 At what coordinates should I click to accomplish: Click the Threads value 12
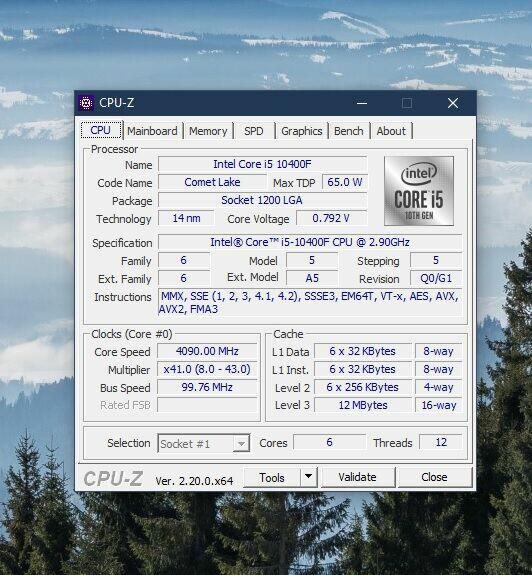pyautogui.click(x=441, y=442)
